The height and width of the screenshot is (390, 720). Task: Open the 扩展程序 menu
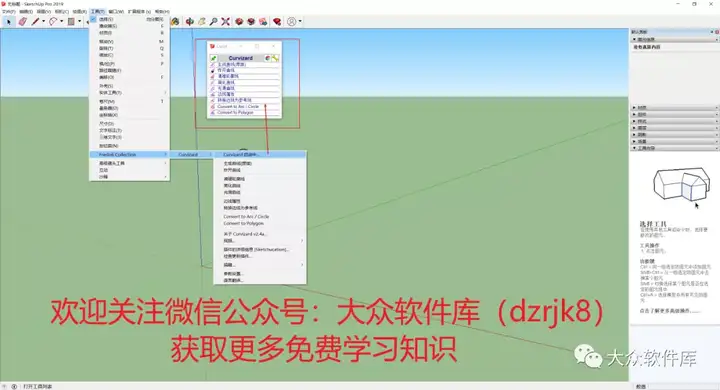(139, 11)
